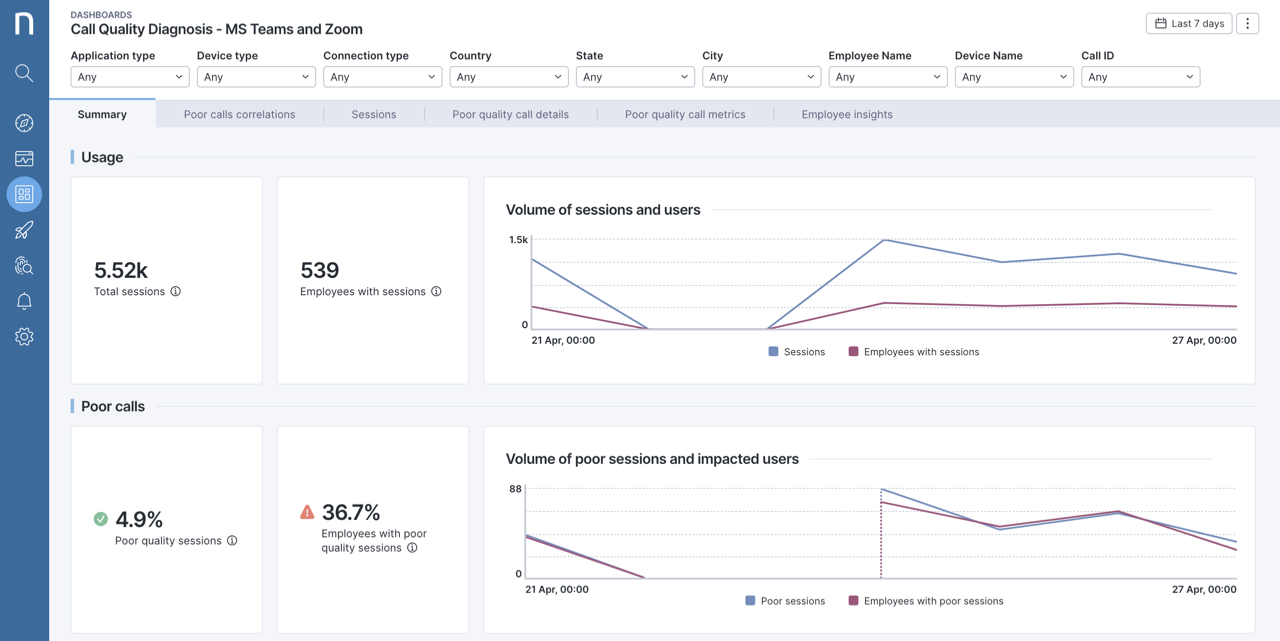The image size is (1280, 641).
Task: Open the monitoring panel icon below the compass
Action: [x=24, y=158]
